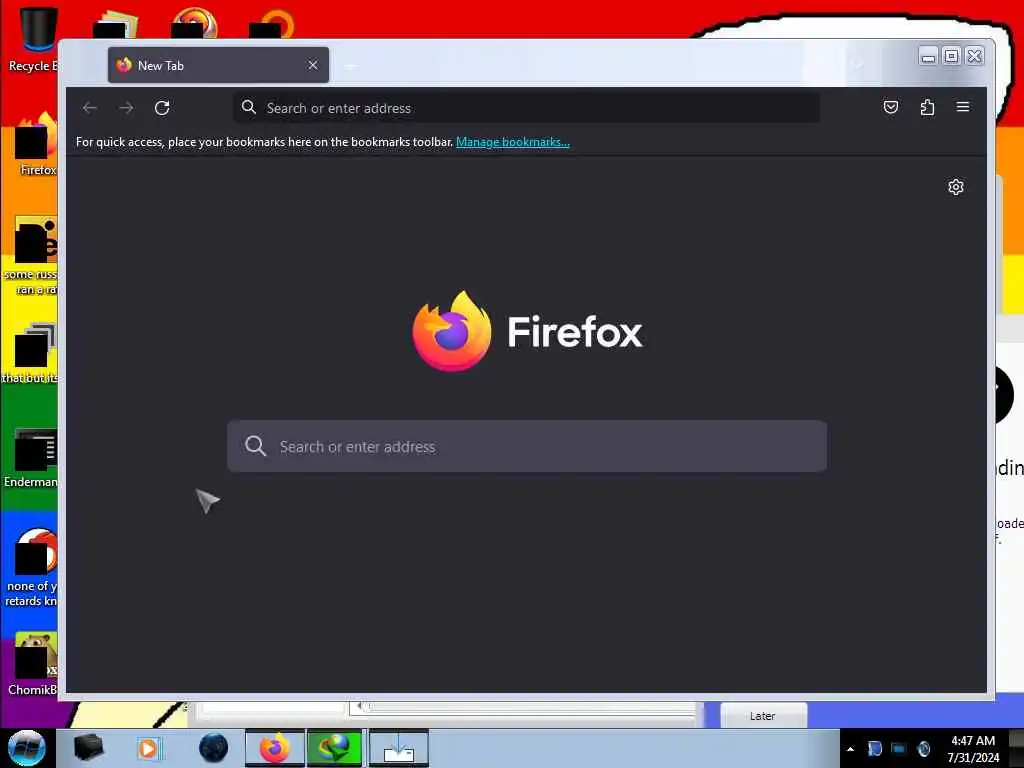Select the New Tab tab
The width and height of the screenshot is (1024, 768).
pos(218,65)
